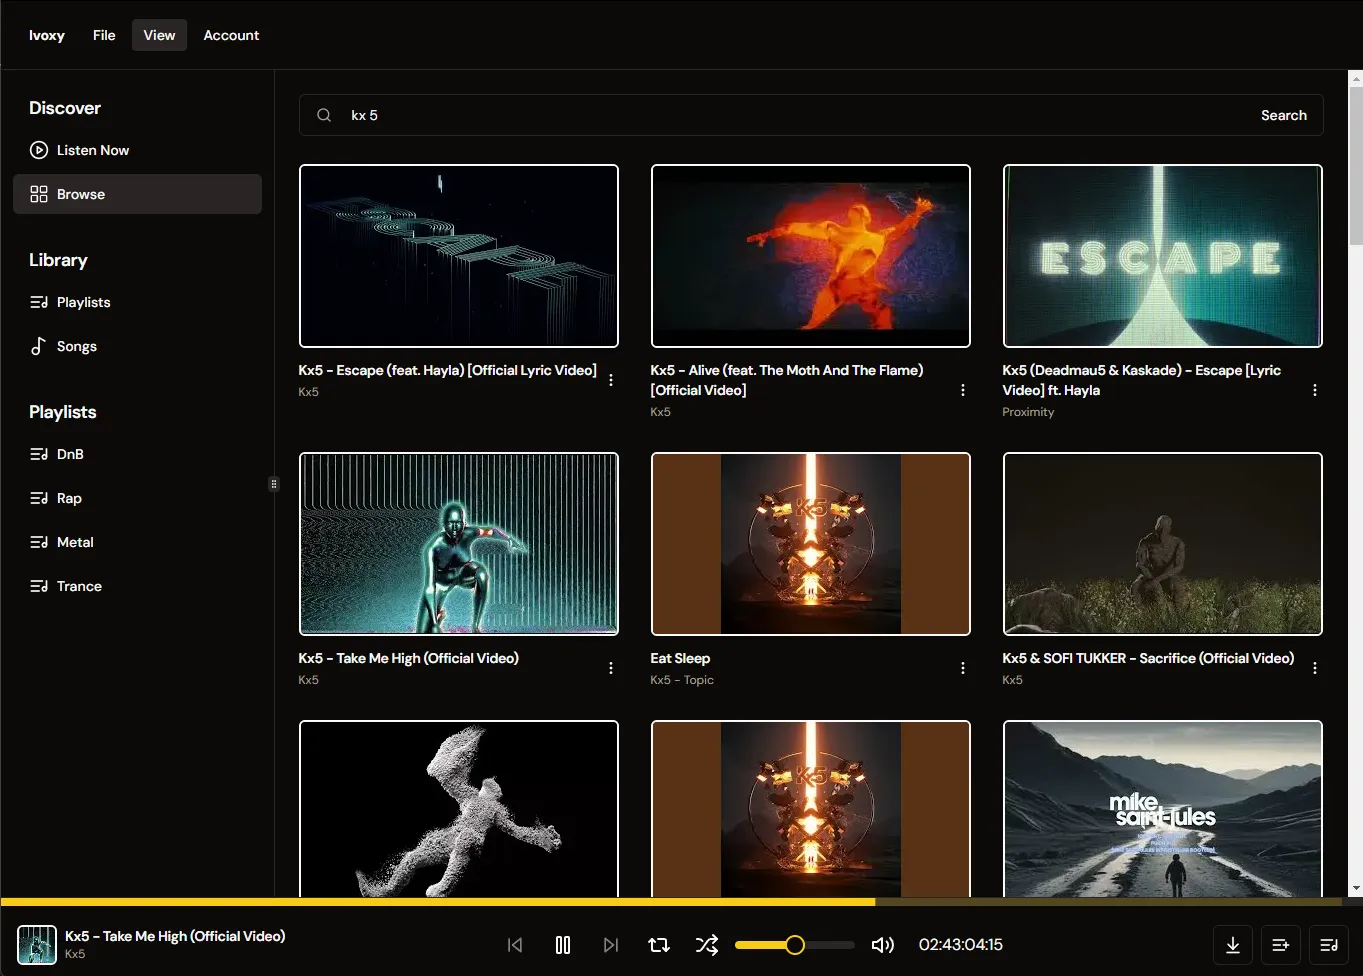1363x976 pixels.
Task: Toggle repeat mode in player bar
Action: [x=659, y=945]
